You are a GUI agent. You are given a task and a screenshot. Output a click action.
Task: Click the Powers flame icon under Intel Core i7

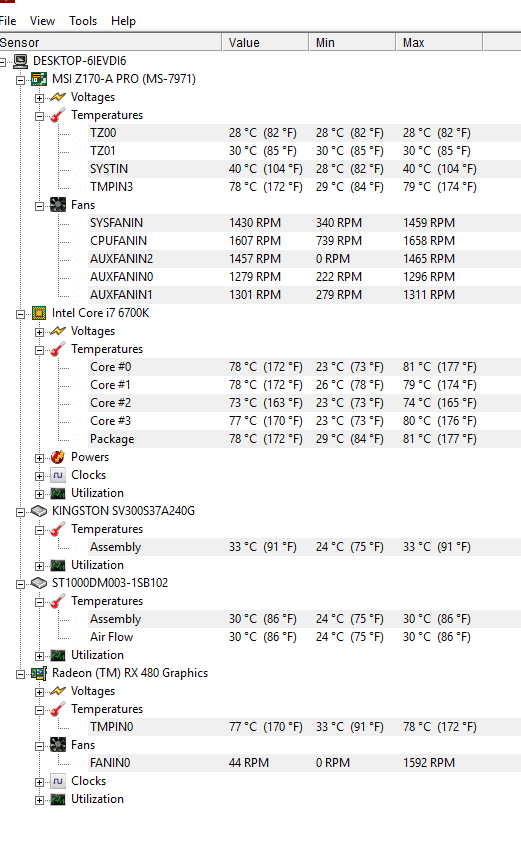click(58, 457)
